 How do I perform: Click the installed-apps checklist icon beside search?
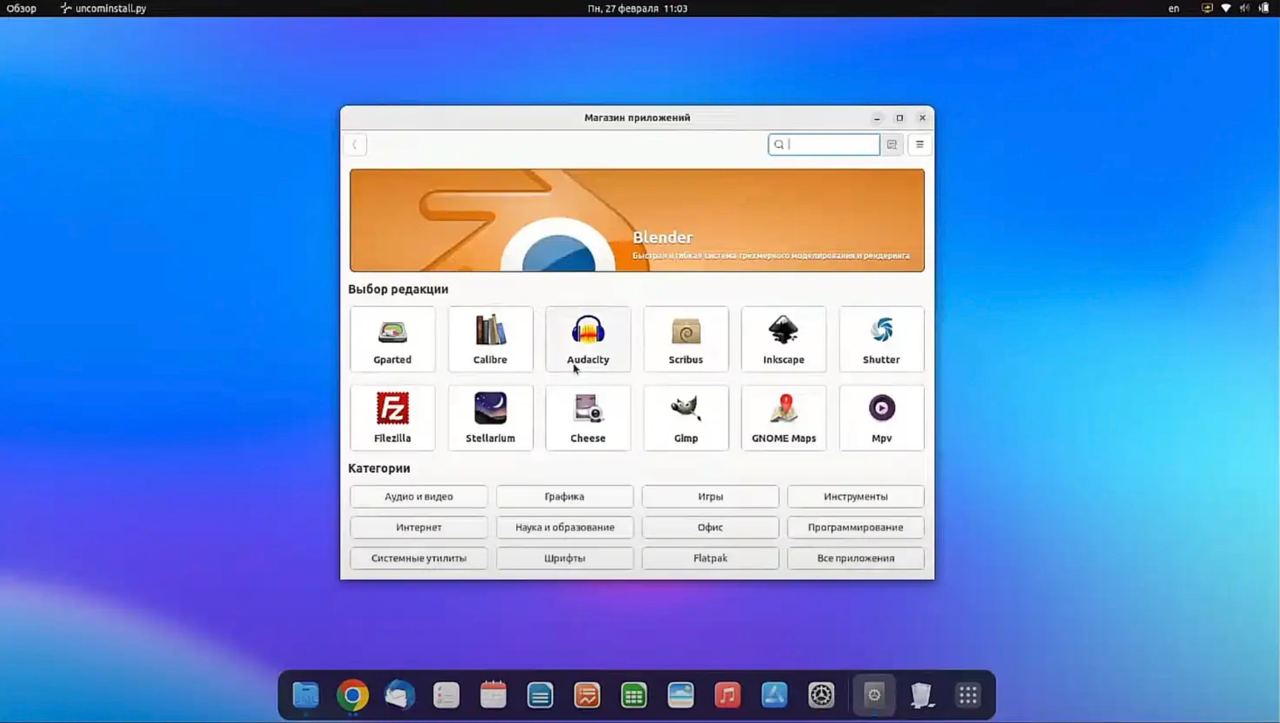coord(892,144)
